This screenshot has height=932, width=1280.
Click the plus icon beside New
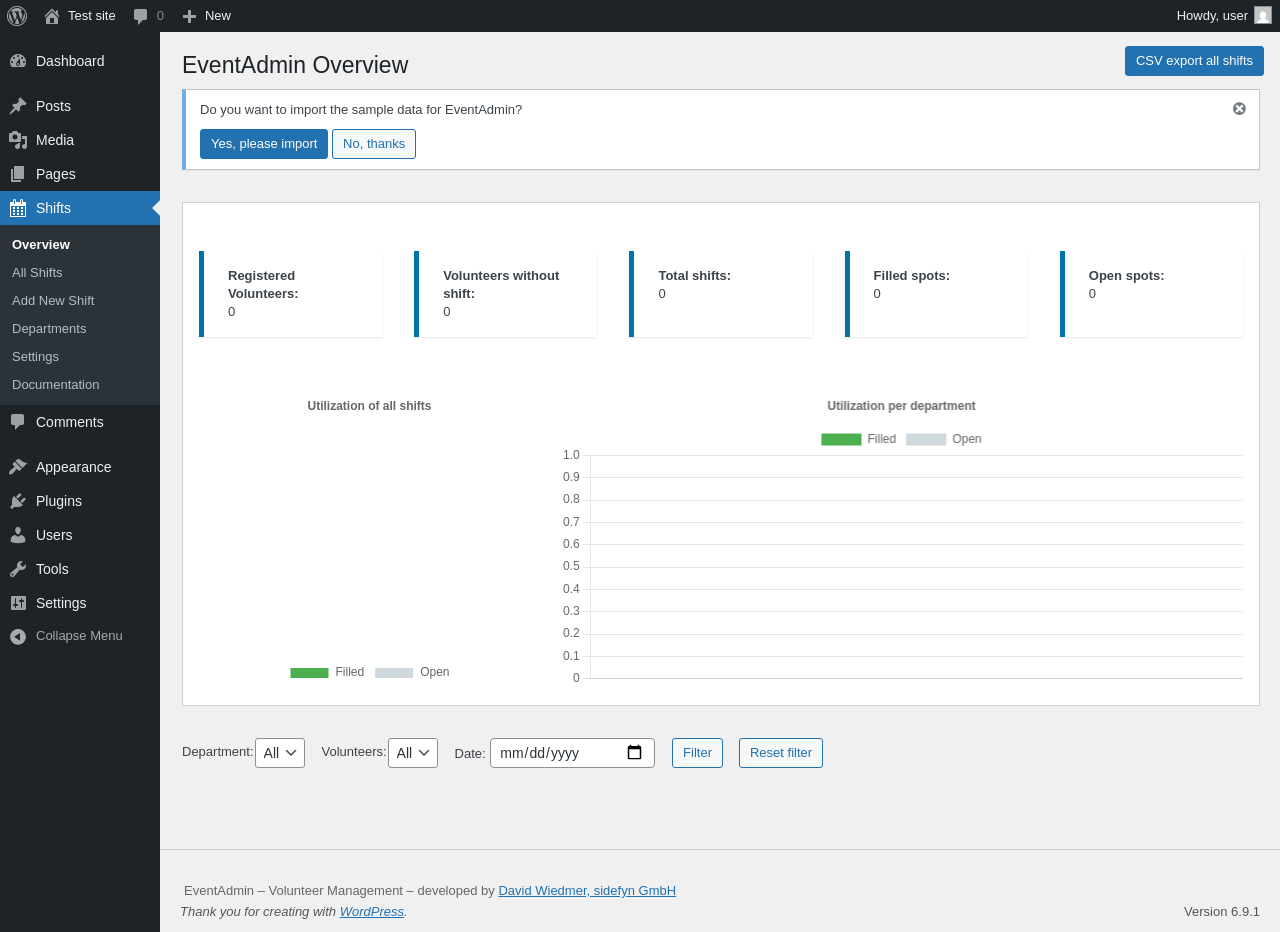[x=189, y=16]
